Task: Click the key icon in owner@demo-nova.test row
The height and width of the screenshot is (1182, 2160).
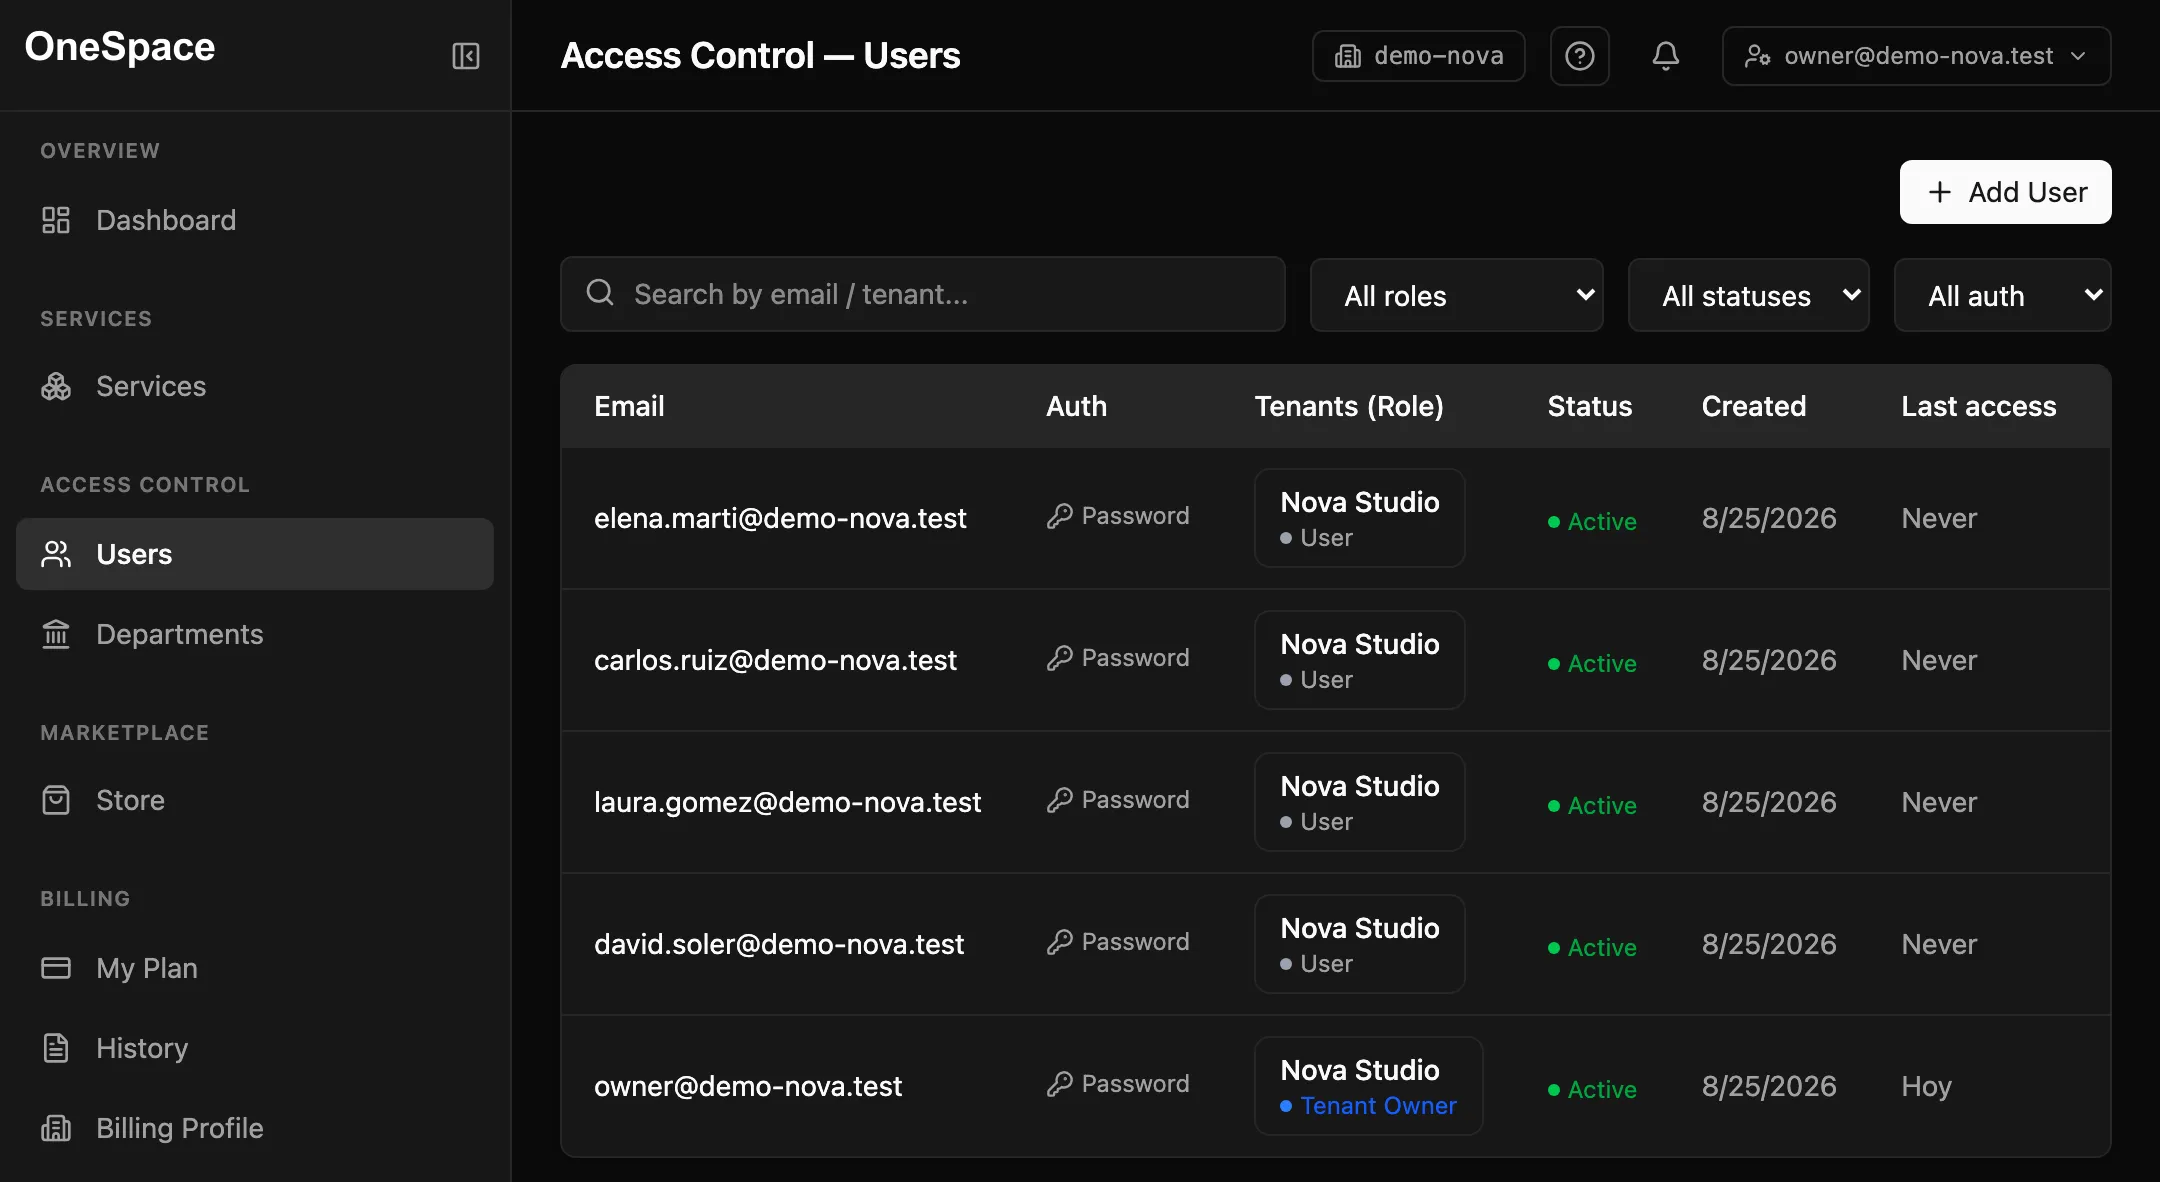Action: (x=1060, y=1084)
